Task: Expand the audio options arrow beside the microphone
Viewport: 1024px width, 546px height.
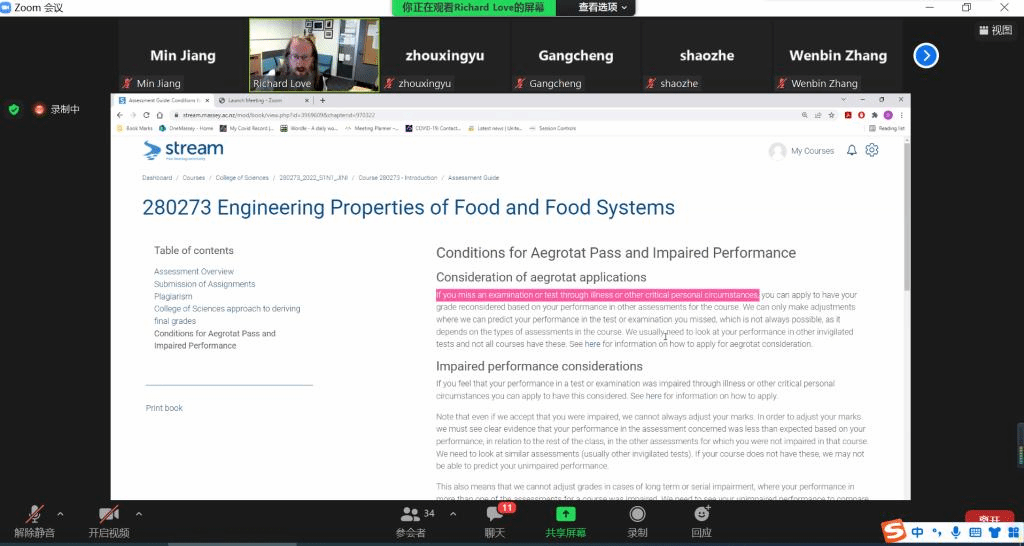Action: [60, 514]
